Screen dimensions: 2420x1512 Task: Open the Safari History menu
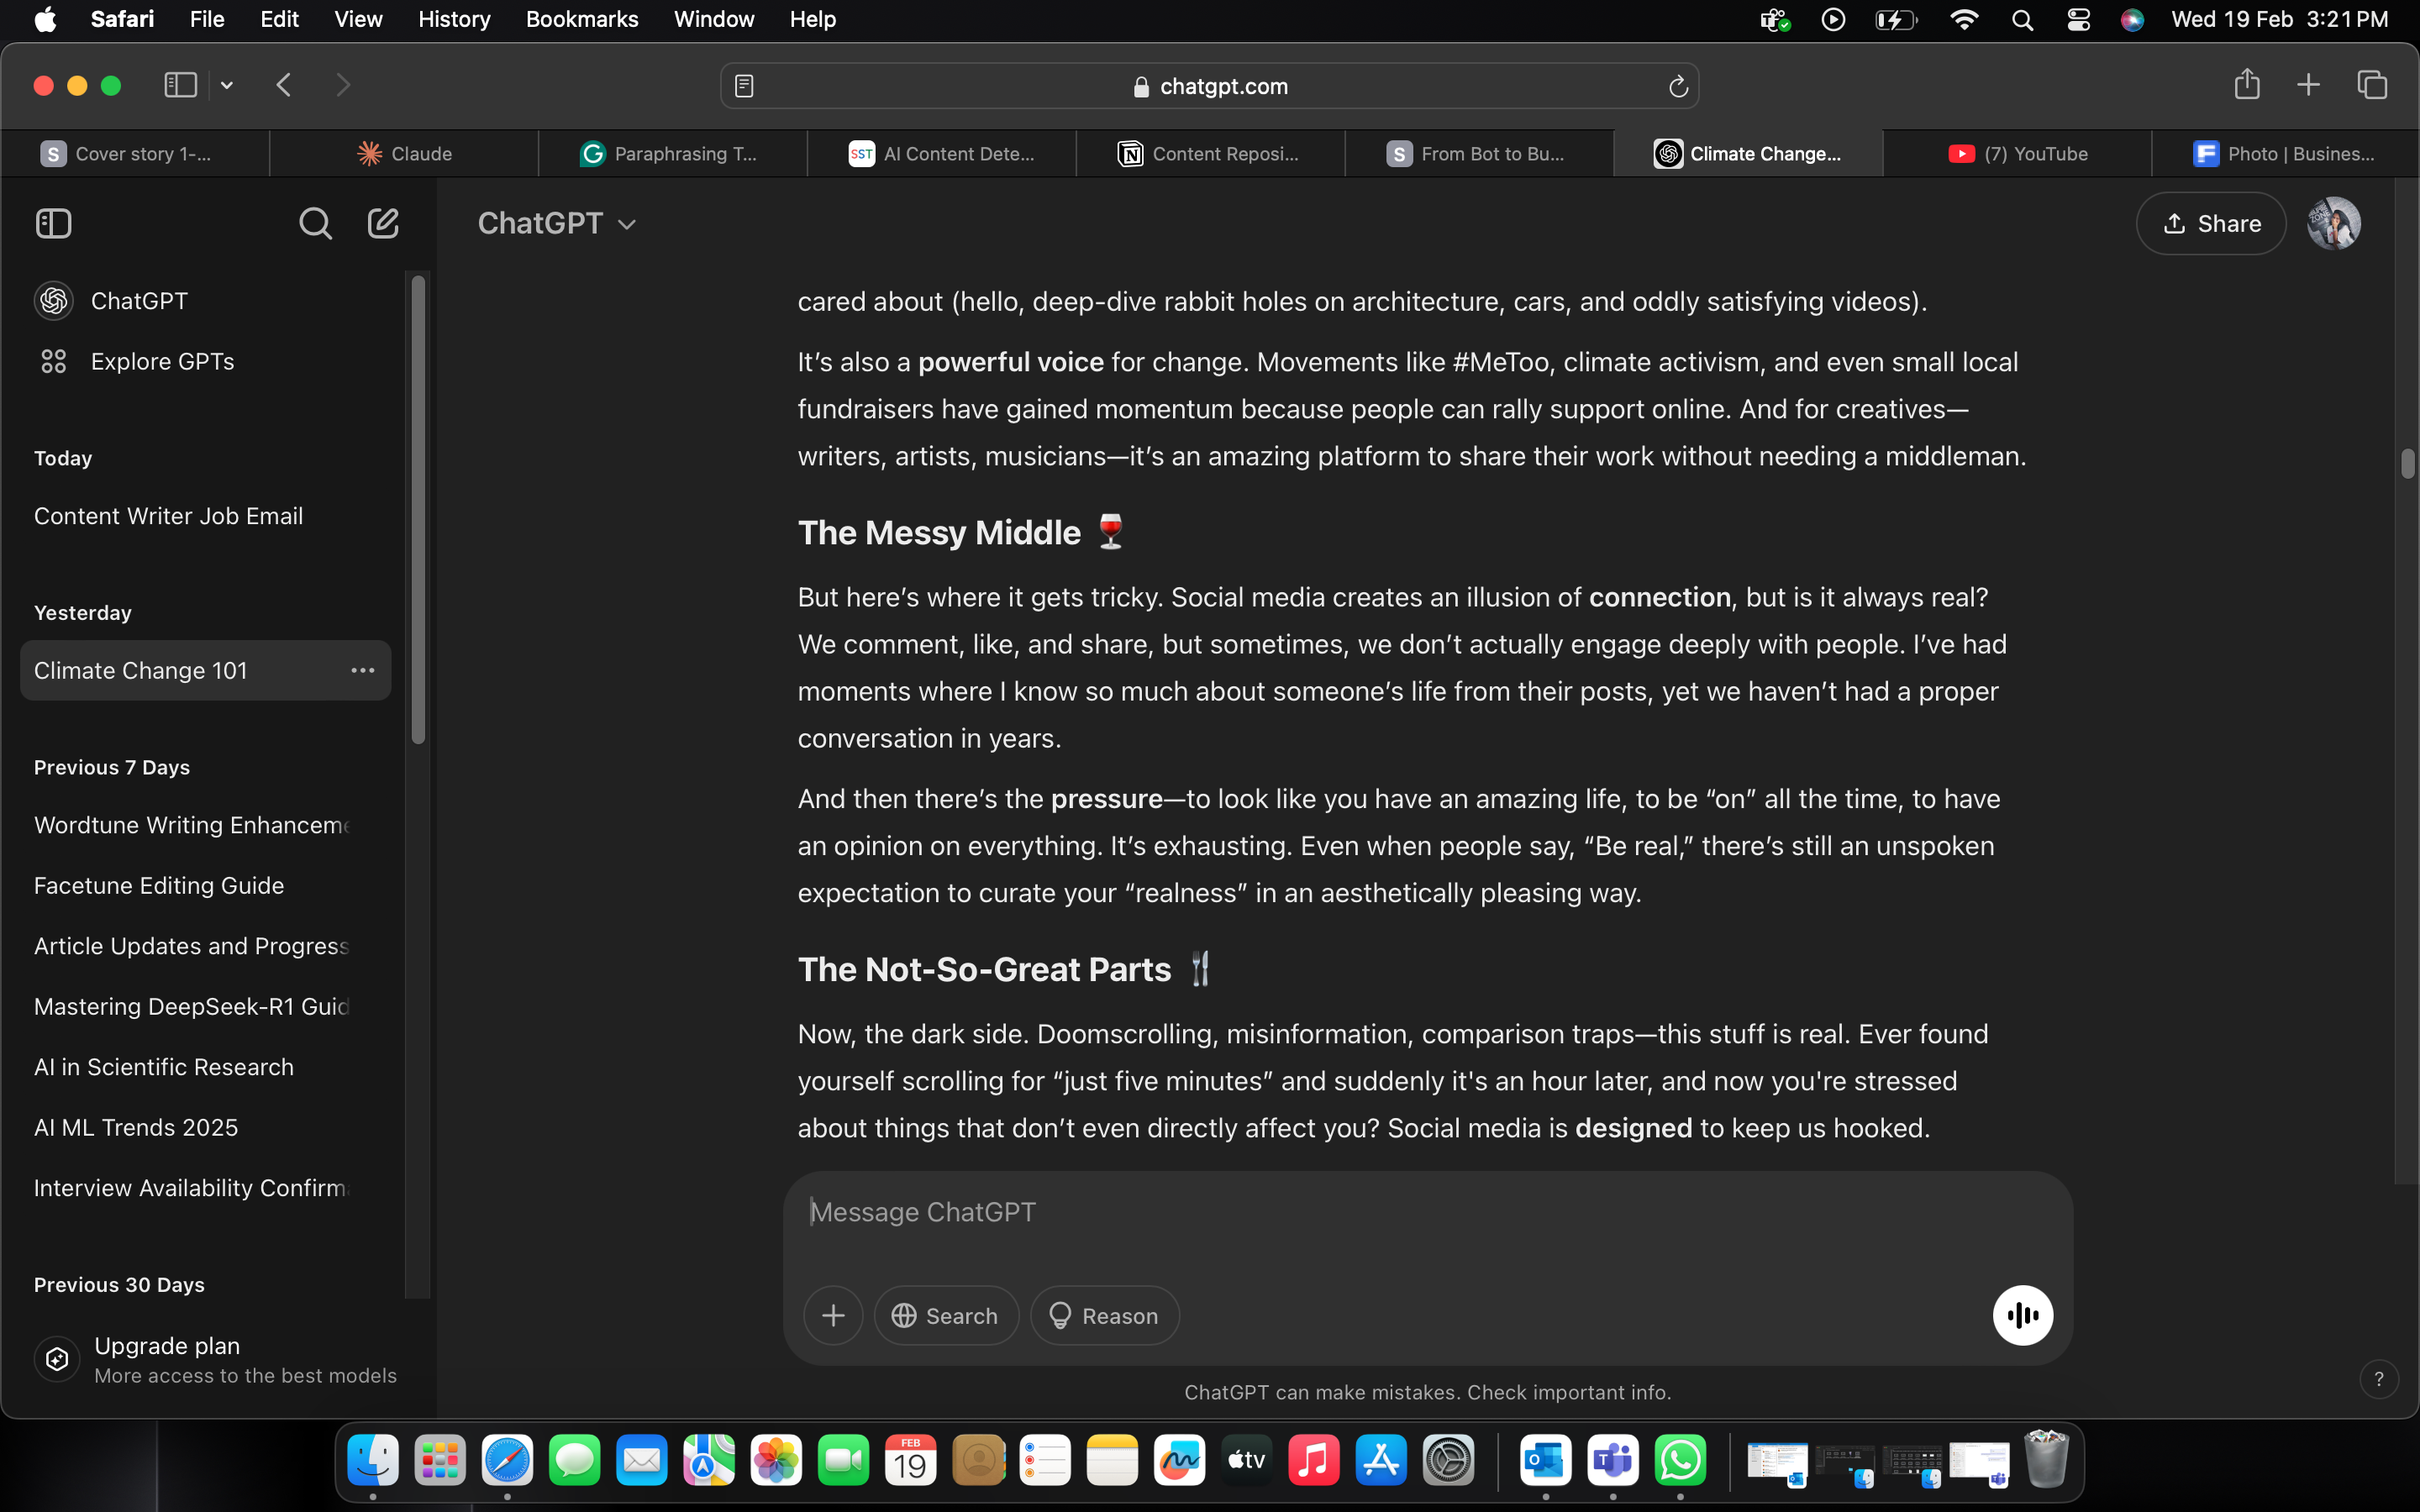454,19
